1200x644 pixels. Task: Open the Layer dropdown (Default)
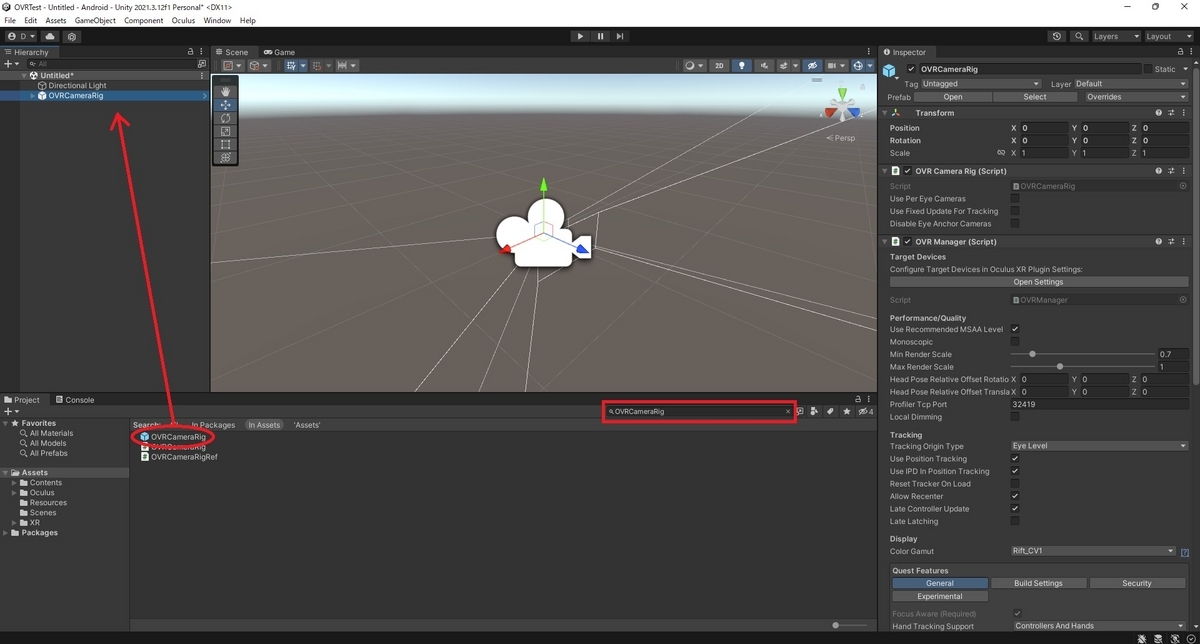click(x=1131, y=84)
